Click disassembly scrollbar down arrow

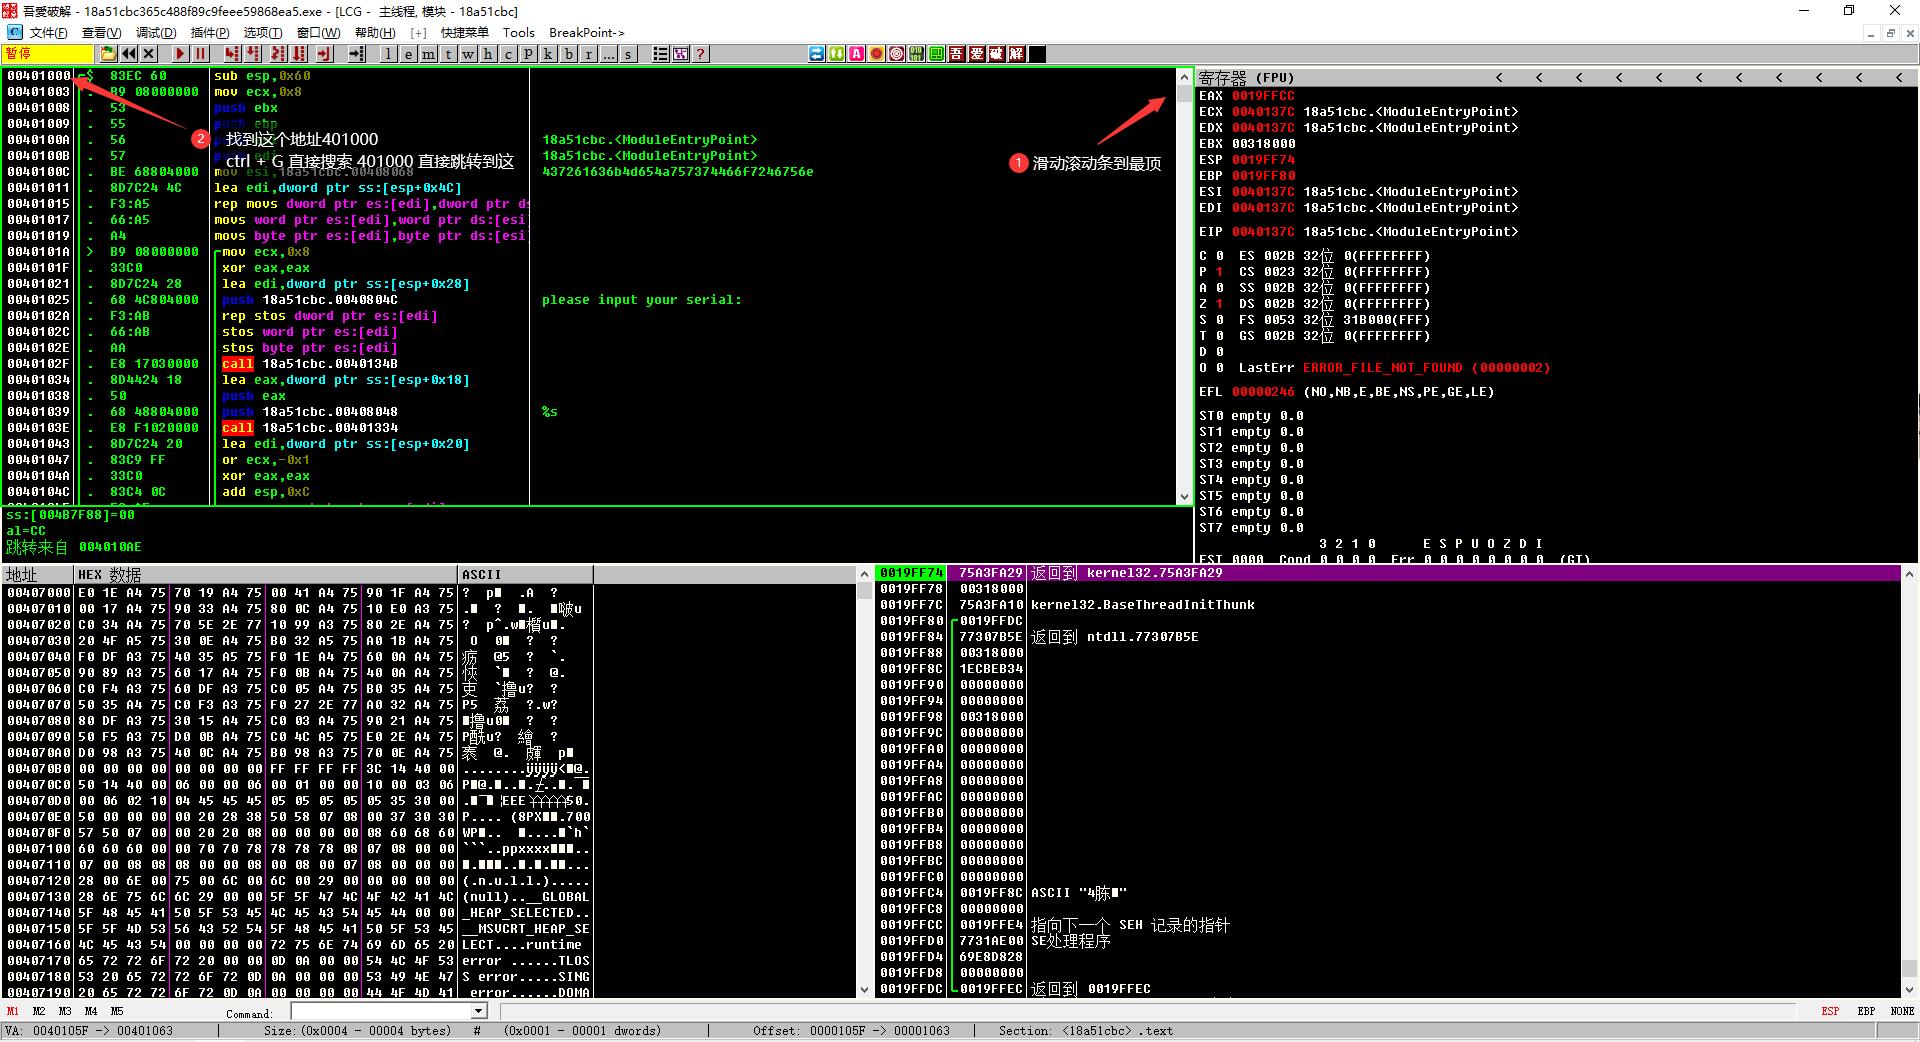[1185, 496]
